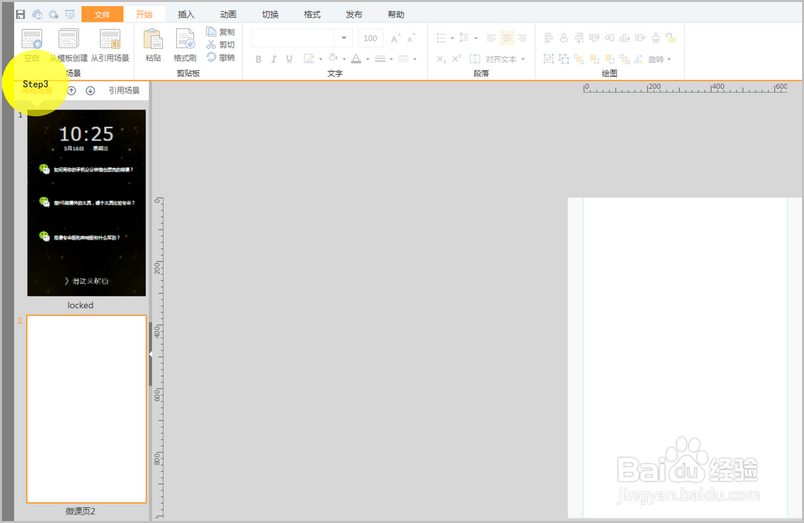Viewport: 804px width, 523px height.
Task: Select the Format Painter (格式刷) tool
Action: coord(185,45)
